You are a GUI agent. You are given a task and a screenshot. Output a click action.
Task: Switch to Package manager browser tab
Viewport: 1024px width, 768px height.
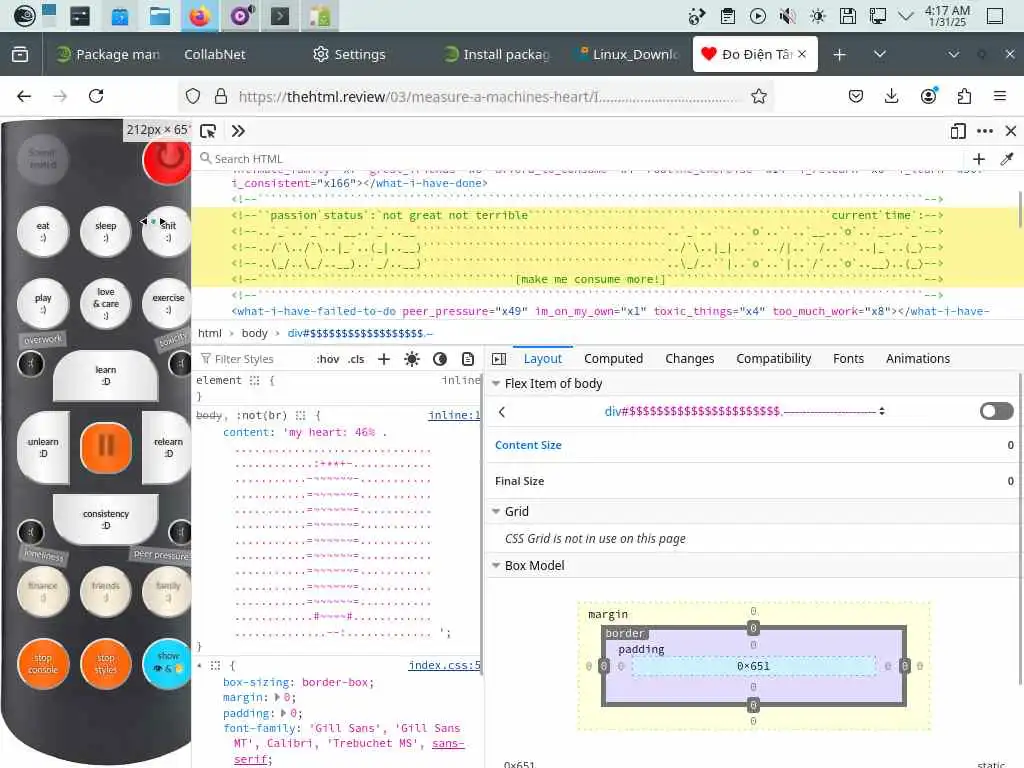(108, 54)
